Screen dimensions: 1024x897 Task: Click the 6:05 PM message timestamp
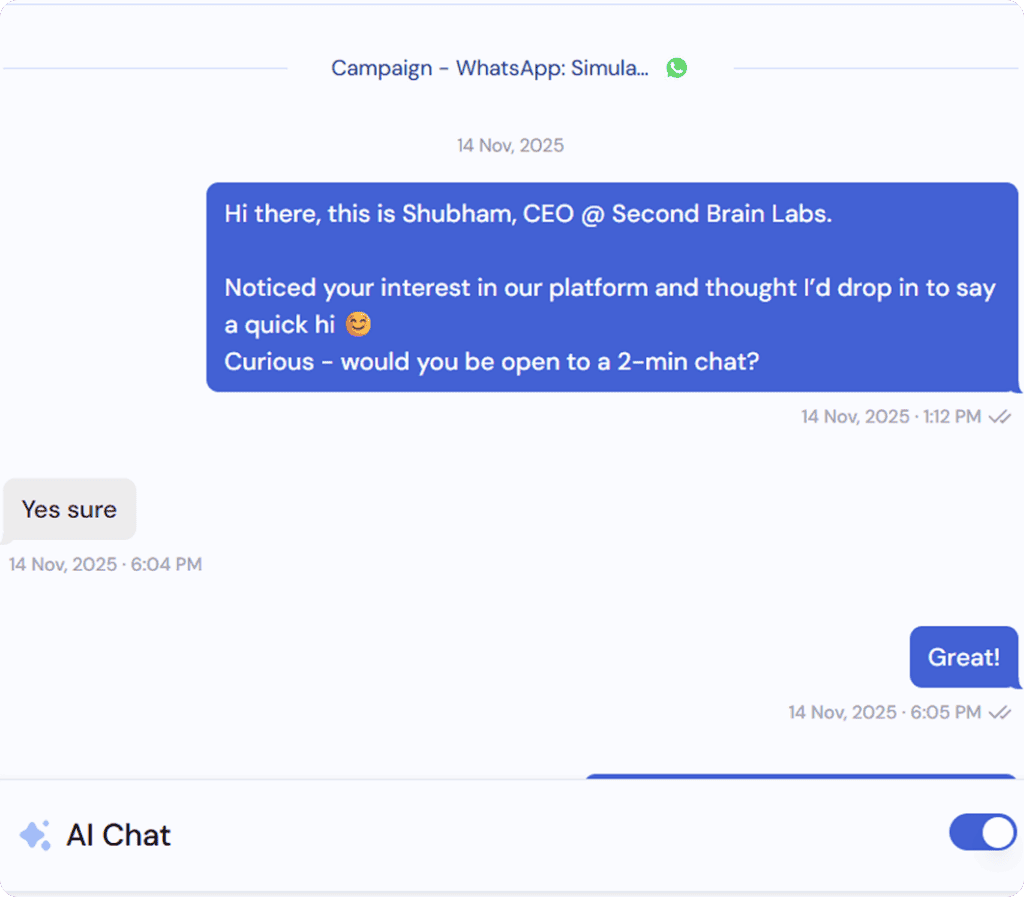coord(884,713)
